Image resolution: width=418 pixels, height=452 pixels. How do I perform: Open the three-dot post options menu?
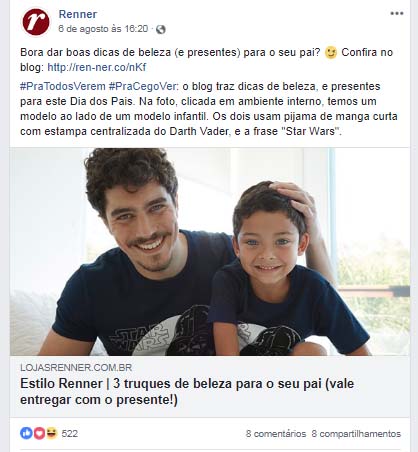point(397,13)
